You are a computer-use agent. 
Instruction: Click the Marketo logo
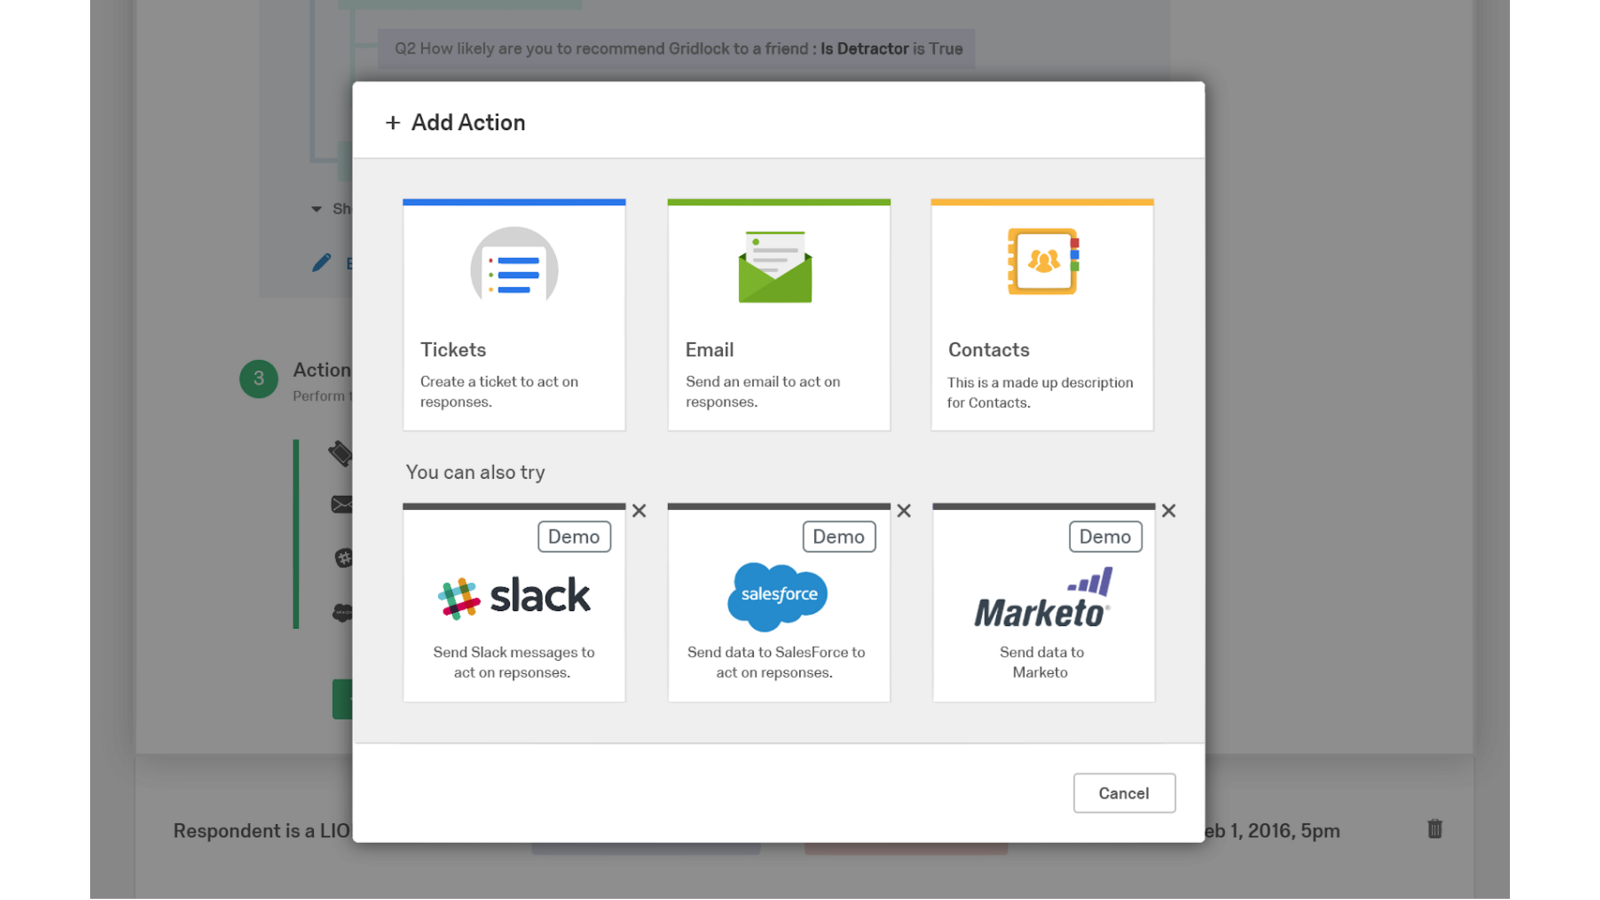tap(1043, 598)
